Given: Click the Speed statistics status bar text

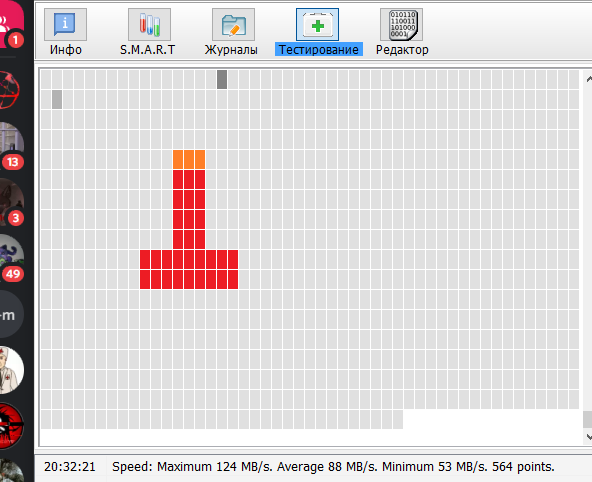Looking at the screenshot, I should 333,467.
